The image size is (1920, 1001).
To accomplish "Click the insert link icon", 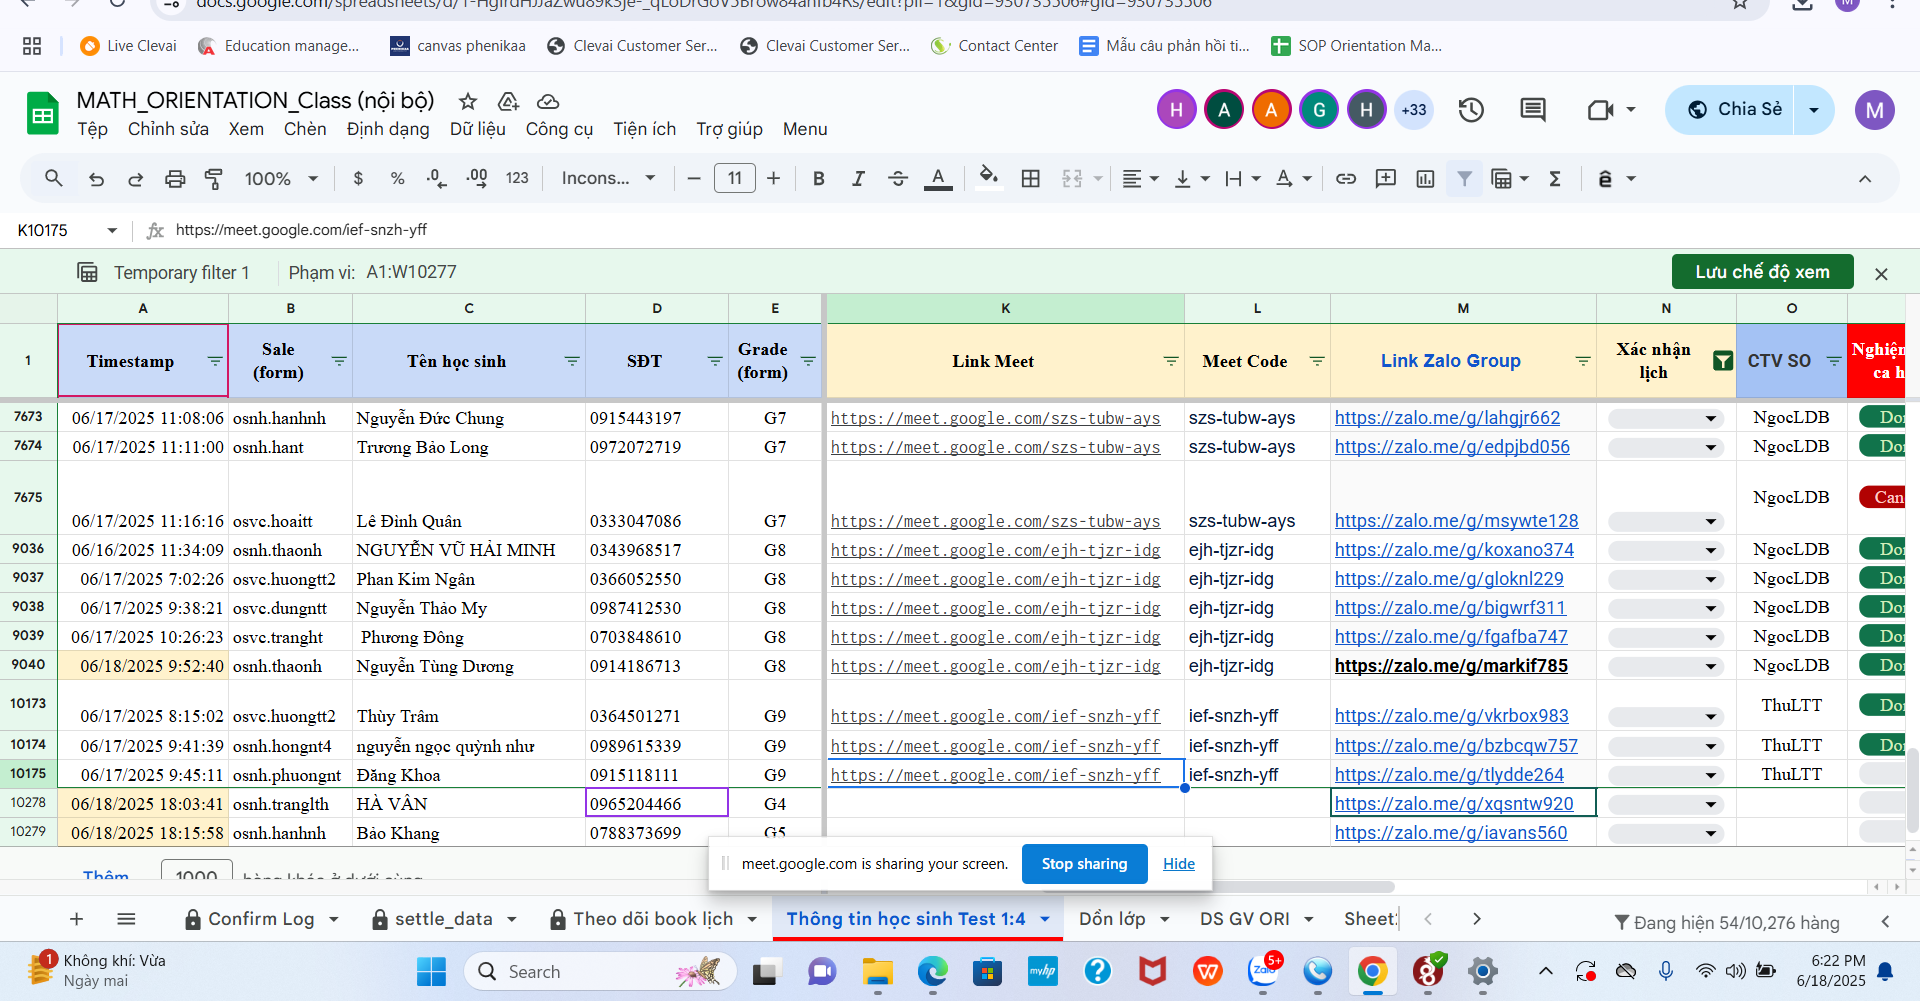I will [x=1346, y=179].
